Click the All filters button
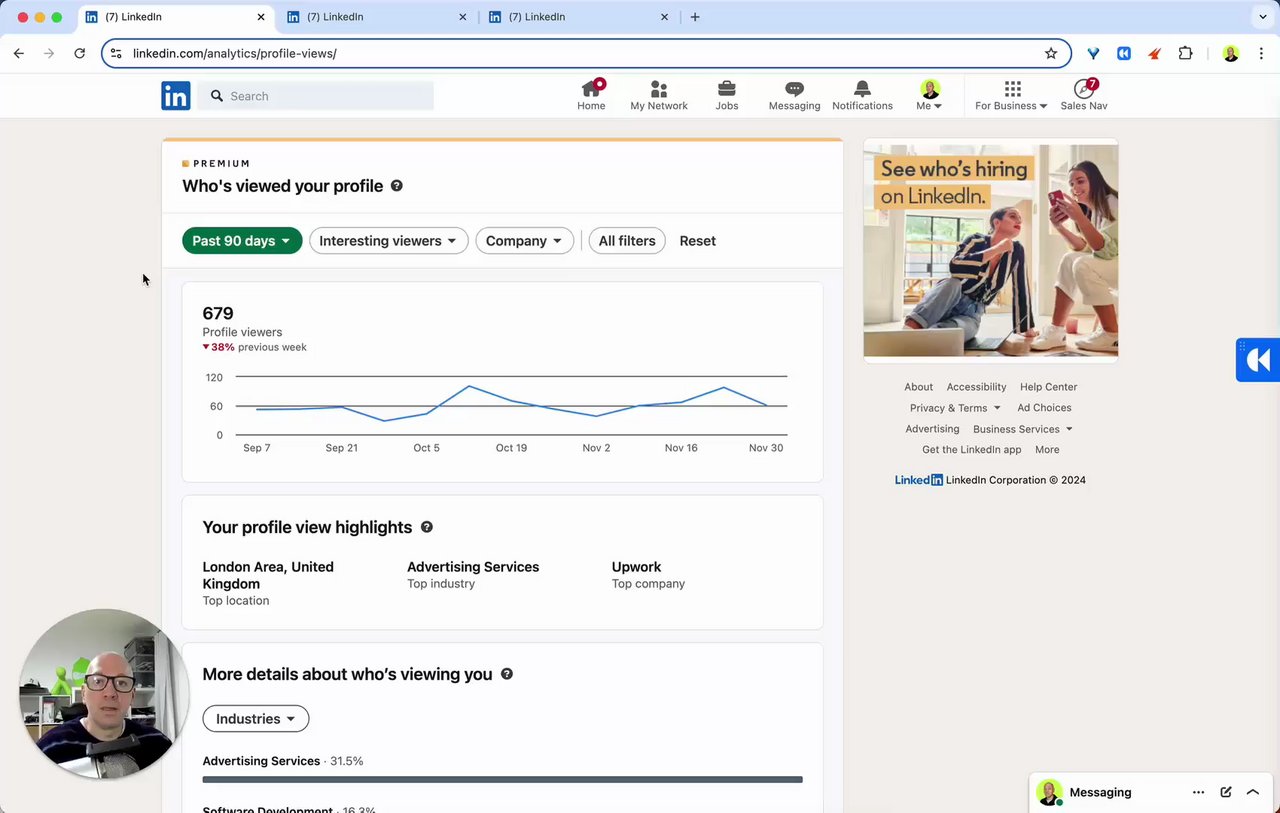1280x813 pixels. (x=627, y=241)
